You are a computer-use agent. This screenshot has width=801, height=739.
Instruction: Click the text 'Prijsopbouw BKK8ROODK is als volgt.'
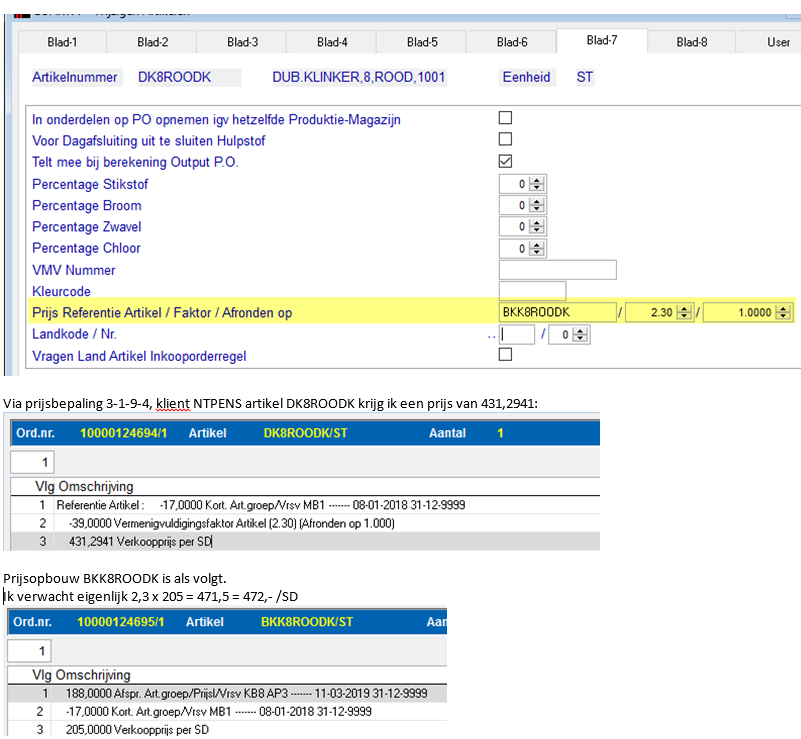[x=115, y=578]
